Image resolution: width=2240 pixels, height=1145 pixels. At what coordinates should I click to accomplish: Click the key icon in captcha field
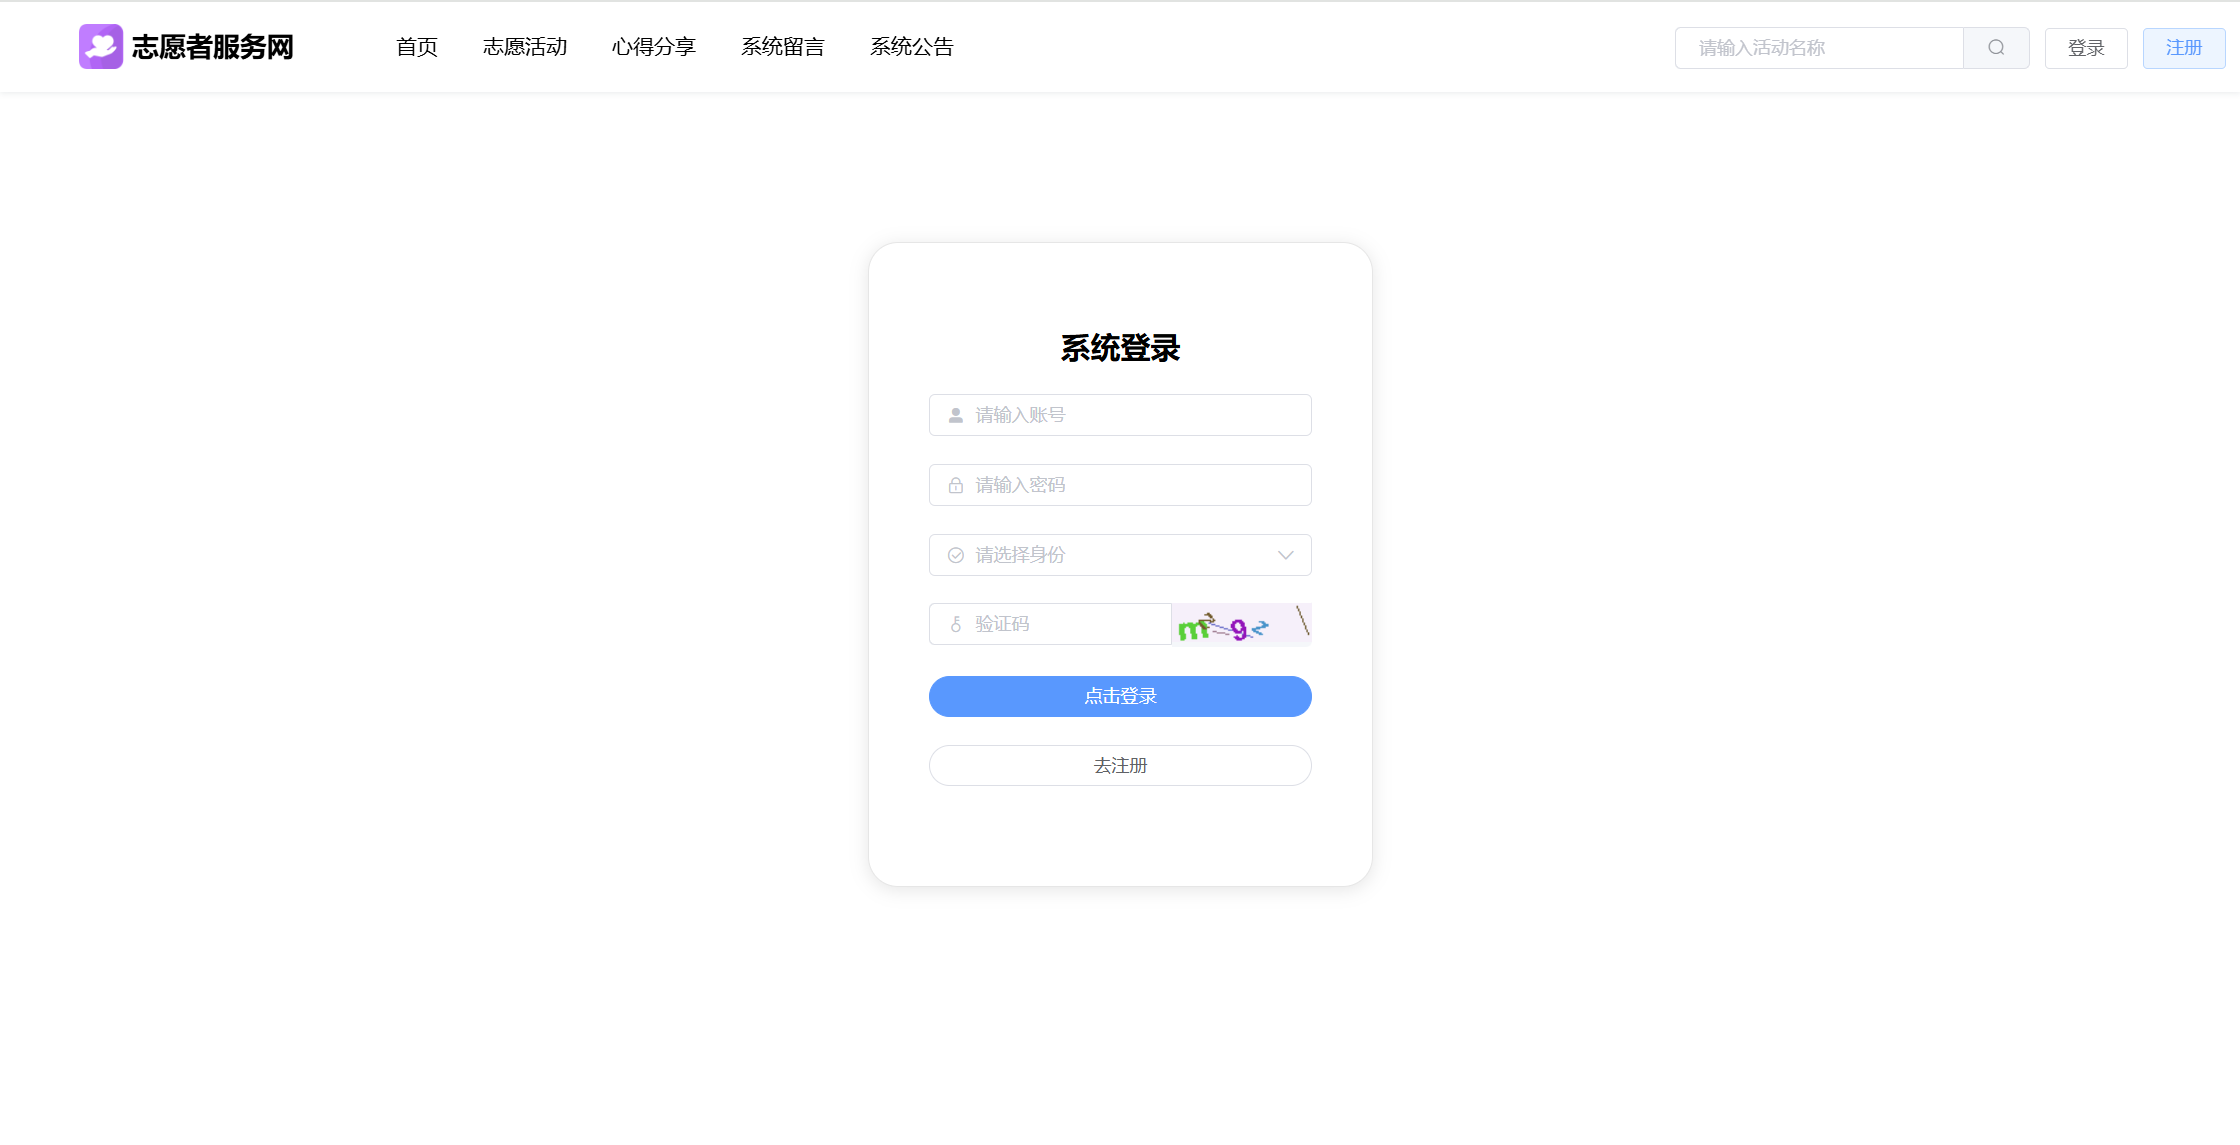coord(956,624)
